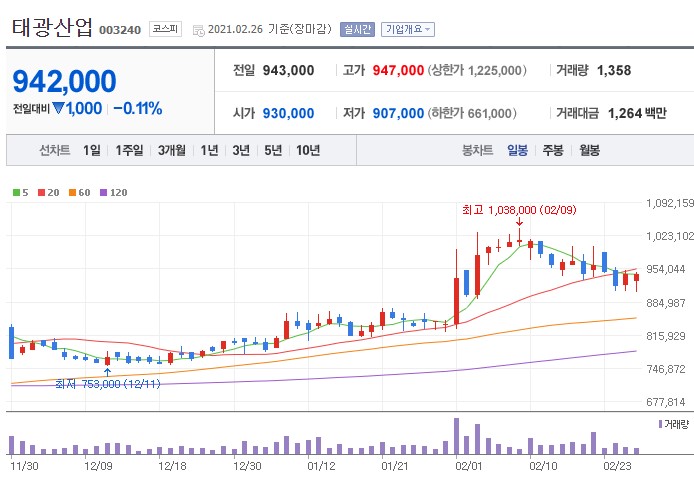Click the trading value 1,264 백만

coord(637,113)
